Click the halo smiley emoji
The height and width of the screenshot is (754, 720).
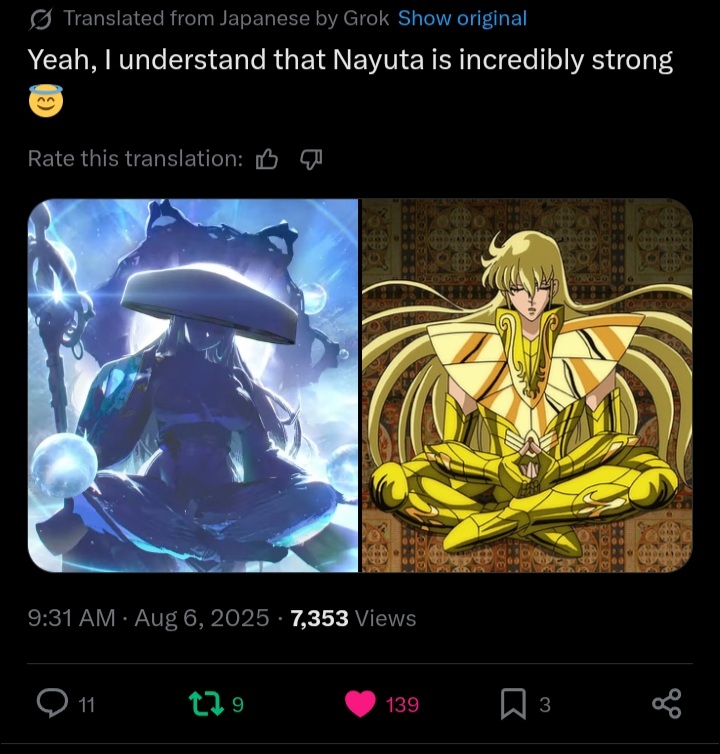point(46,101)
